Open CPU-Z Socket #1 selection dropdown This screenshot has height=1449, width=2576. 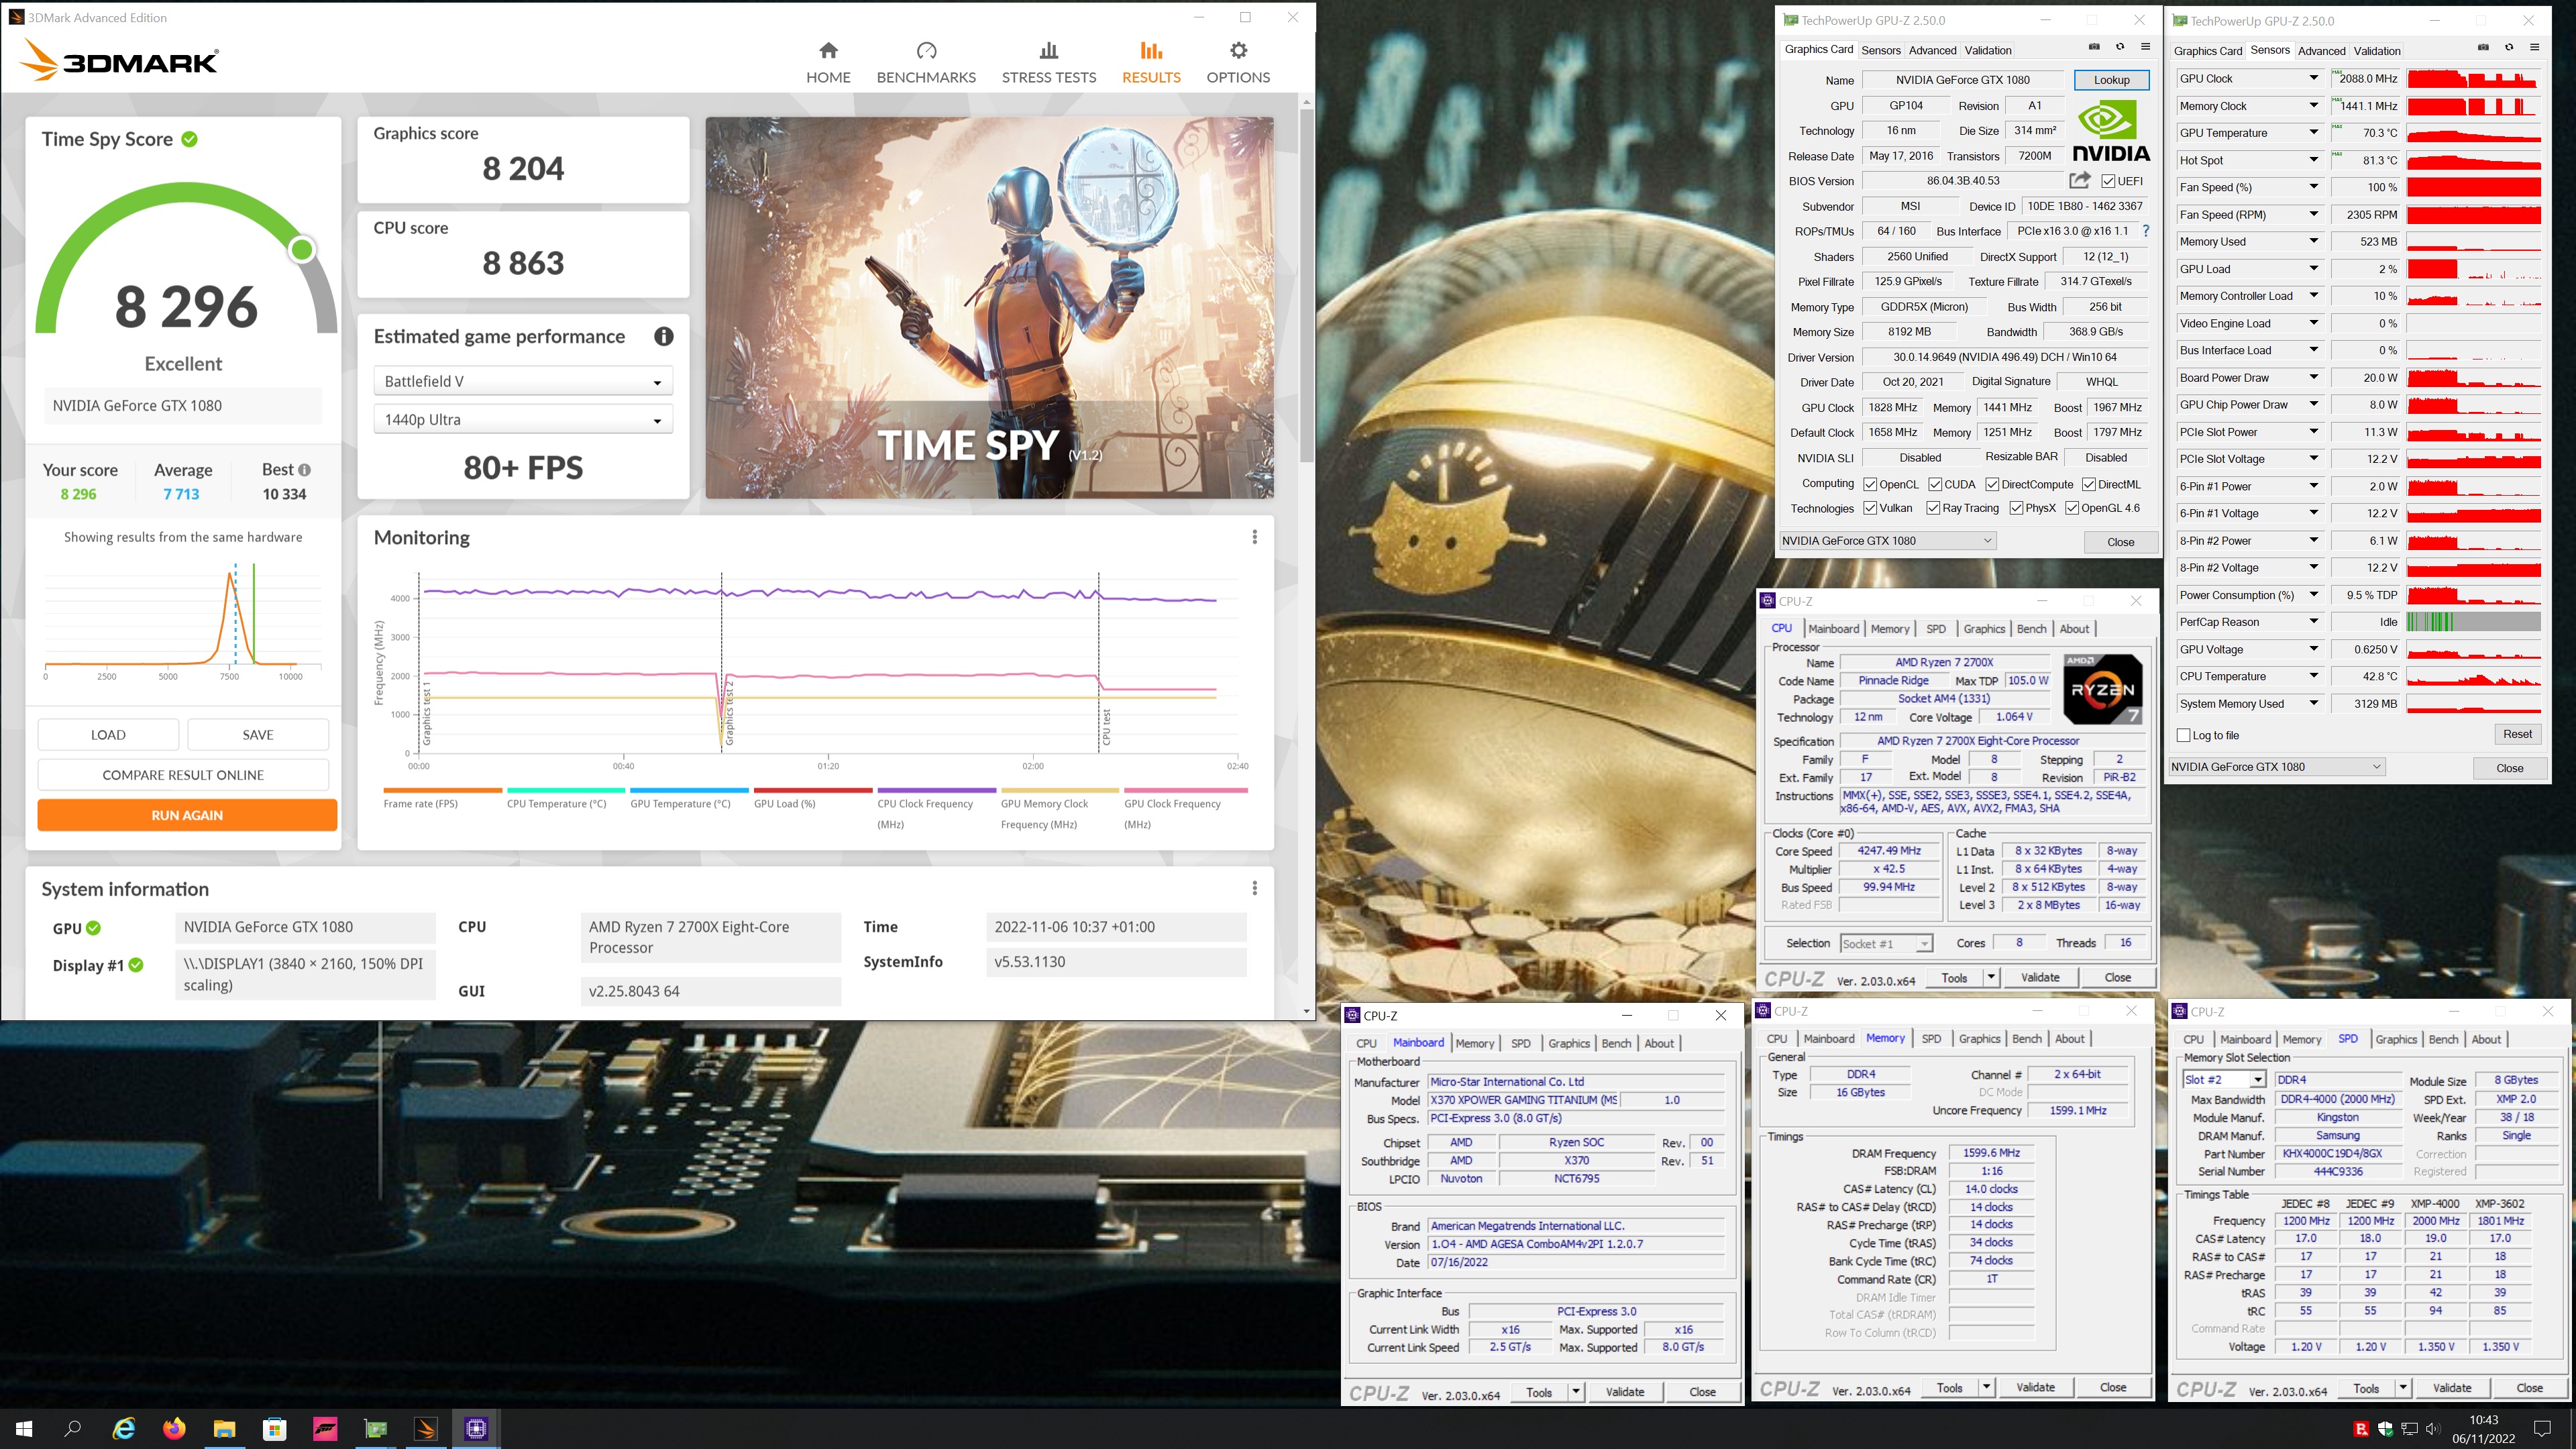click(x=1886, y=943)
